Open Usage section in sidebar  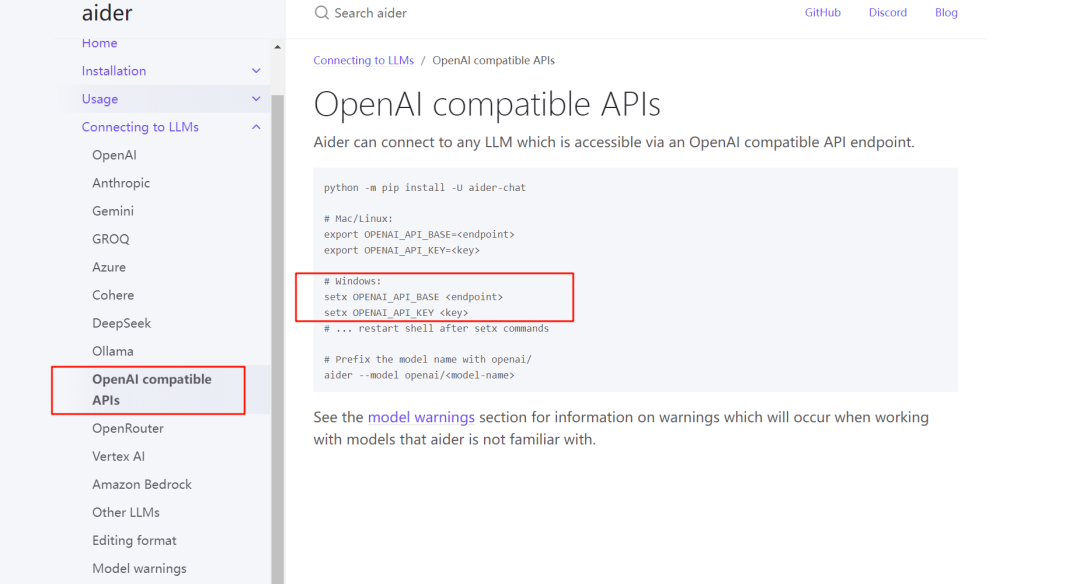click(x=100, y=99)
